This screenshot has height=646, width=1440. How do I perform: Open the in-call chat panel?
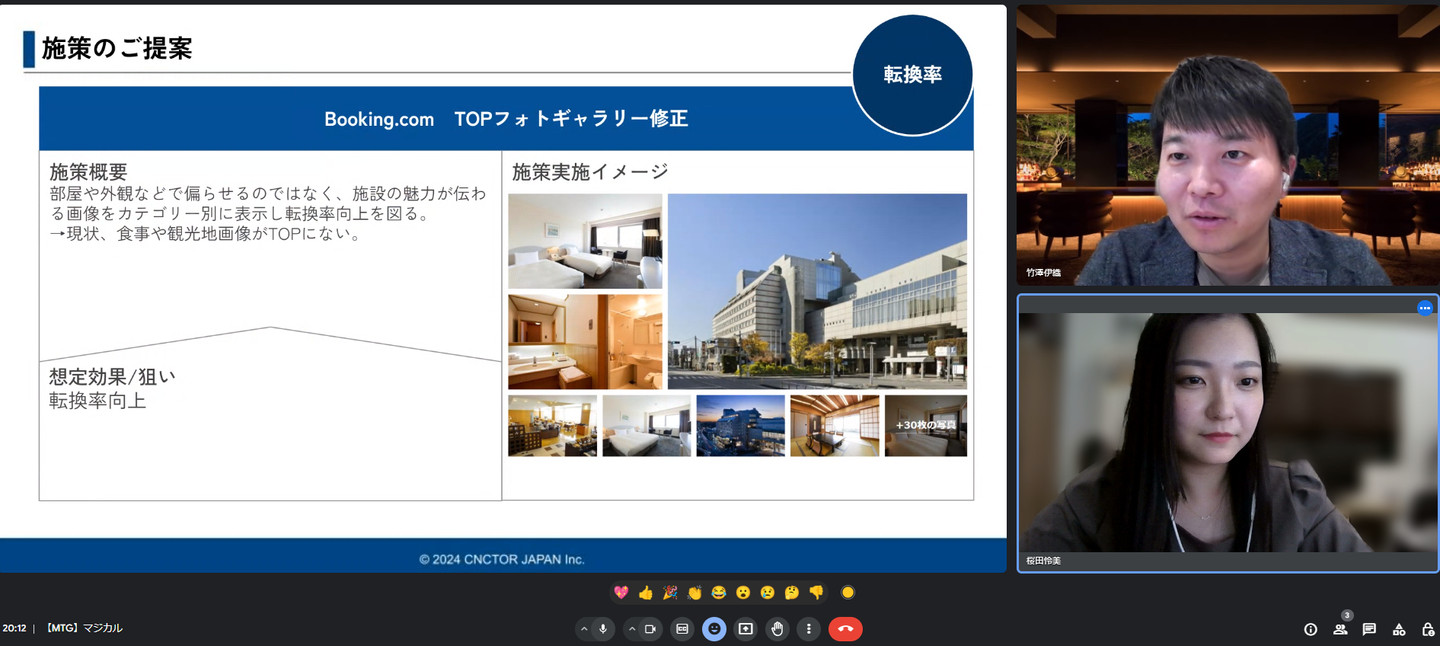pyautogui.click(x=1369, y=629)
